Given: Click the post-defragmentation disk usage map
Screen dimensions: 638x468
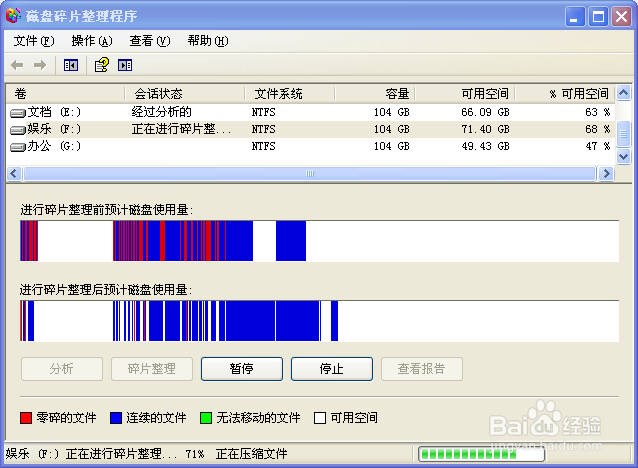Looking at the screenshot, I should [x=319, y=321].
